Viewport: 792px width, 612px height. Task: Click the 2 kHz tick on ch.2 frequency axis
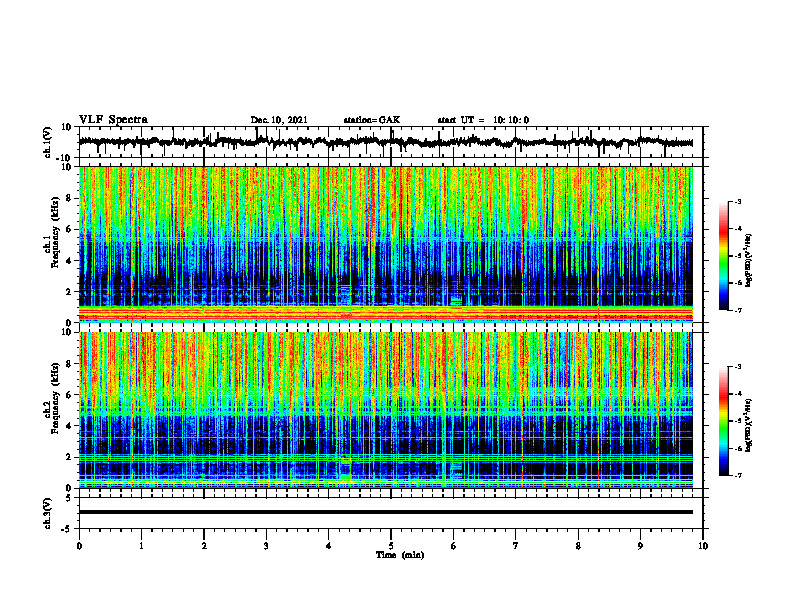(70, 457)
